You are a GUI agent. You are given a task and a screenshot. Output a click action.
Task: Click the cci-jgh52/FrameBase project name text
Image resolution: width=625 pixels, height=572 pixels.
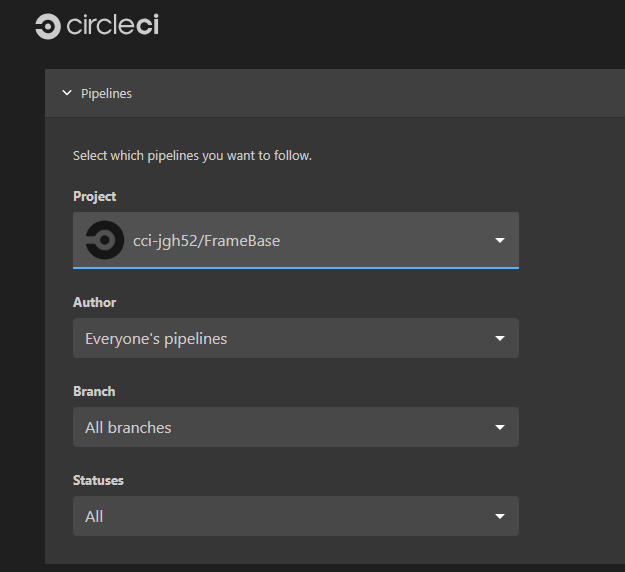click(206, 241)
